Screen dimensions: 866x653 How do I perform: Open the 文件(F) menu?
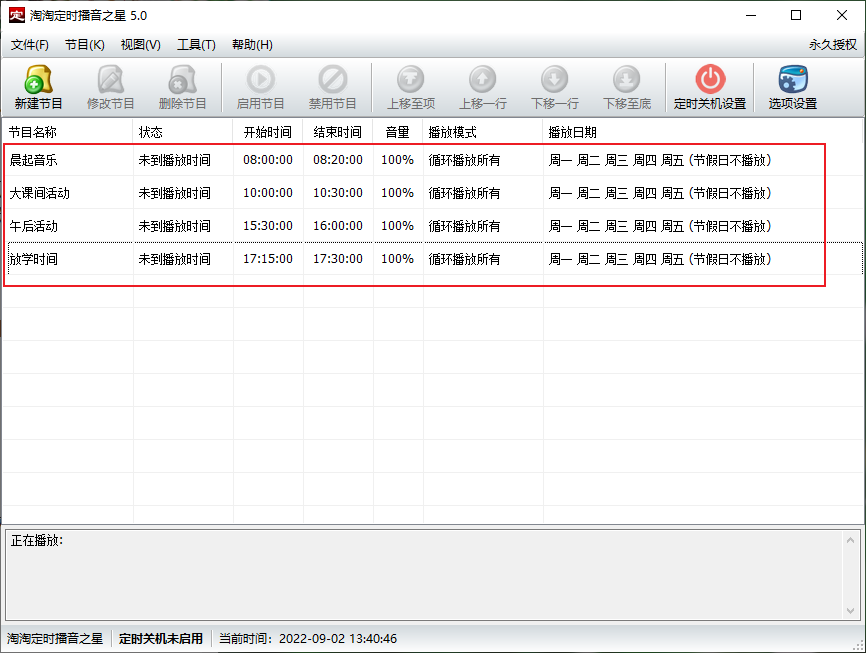coord(30,45)
